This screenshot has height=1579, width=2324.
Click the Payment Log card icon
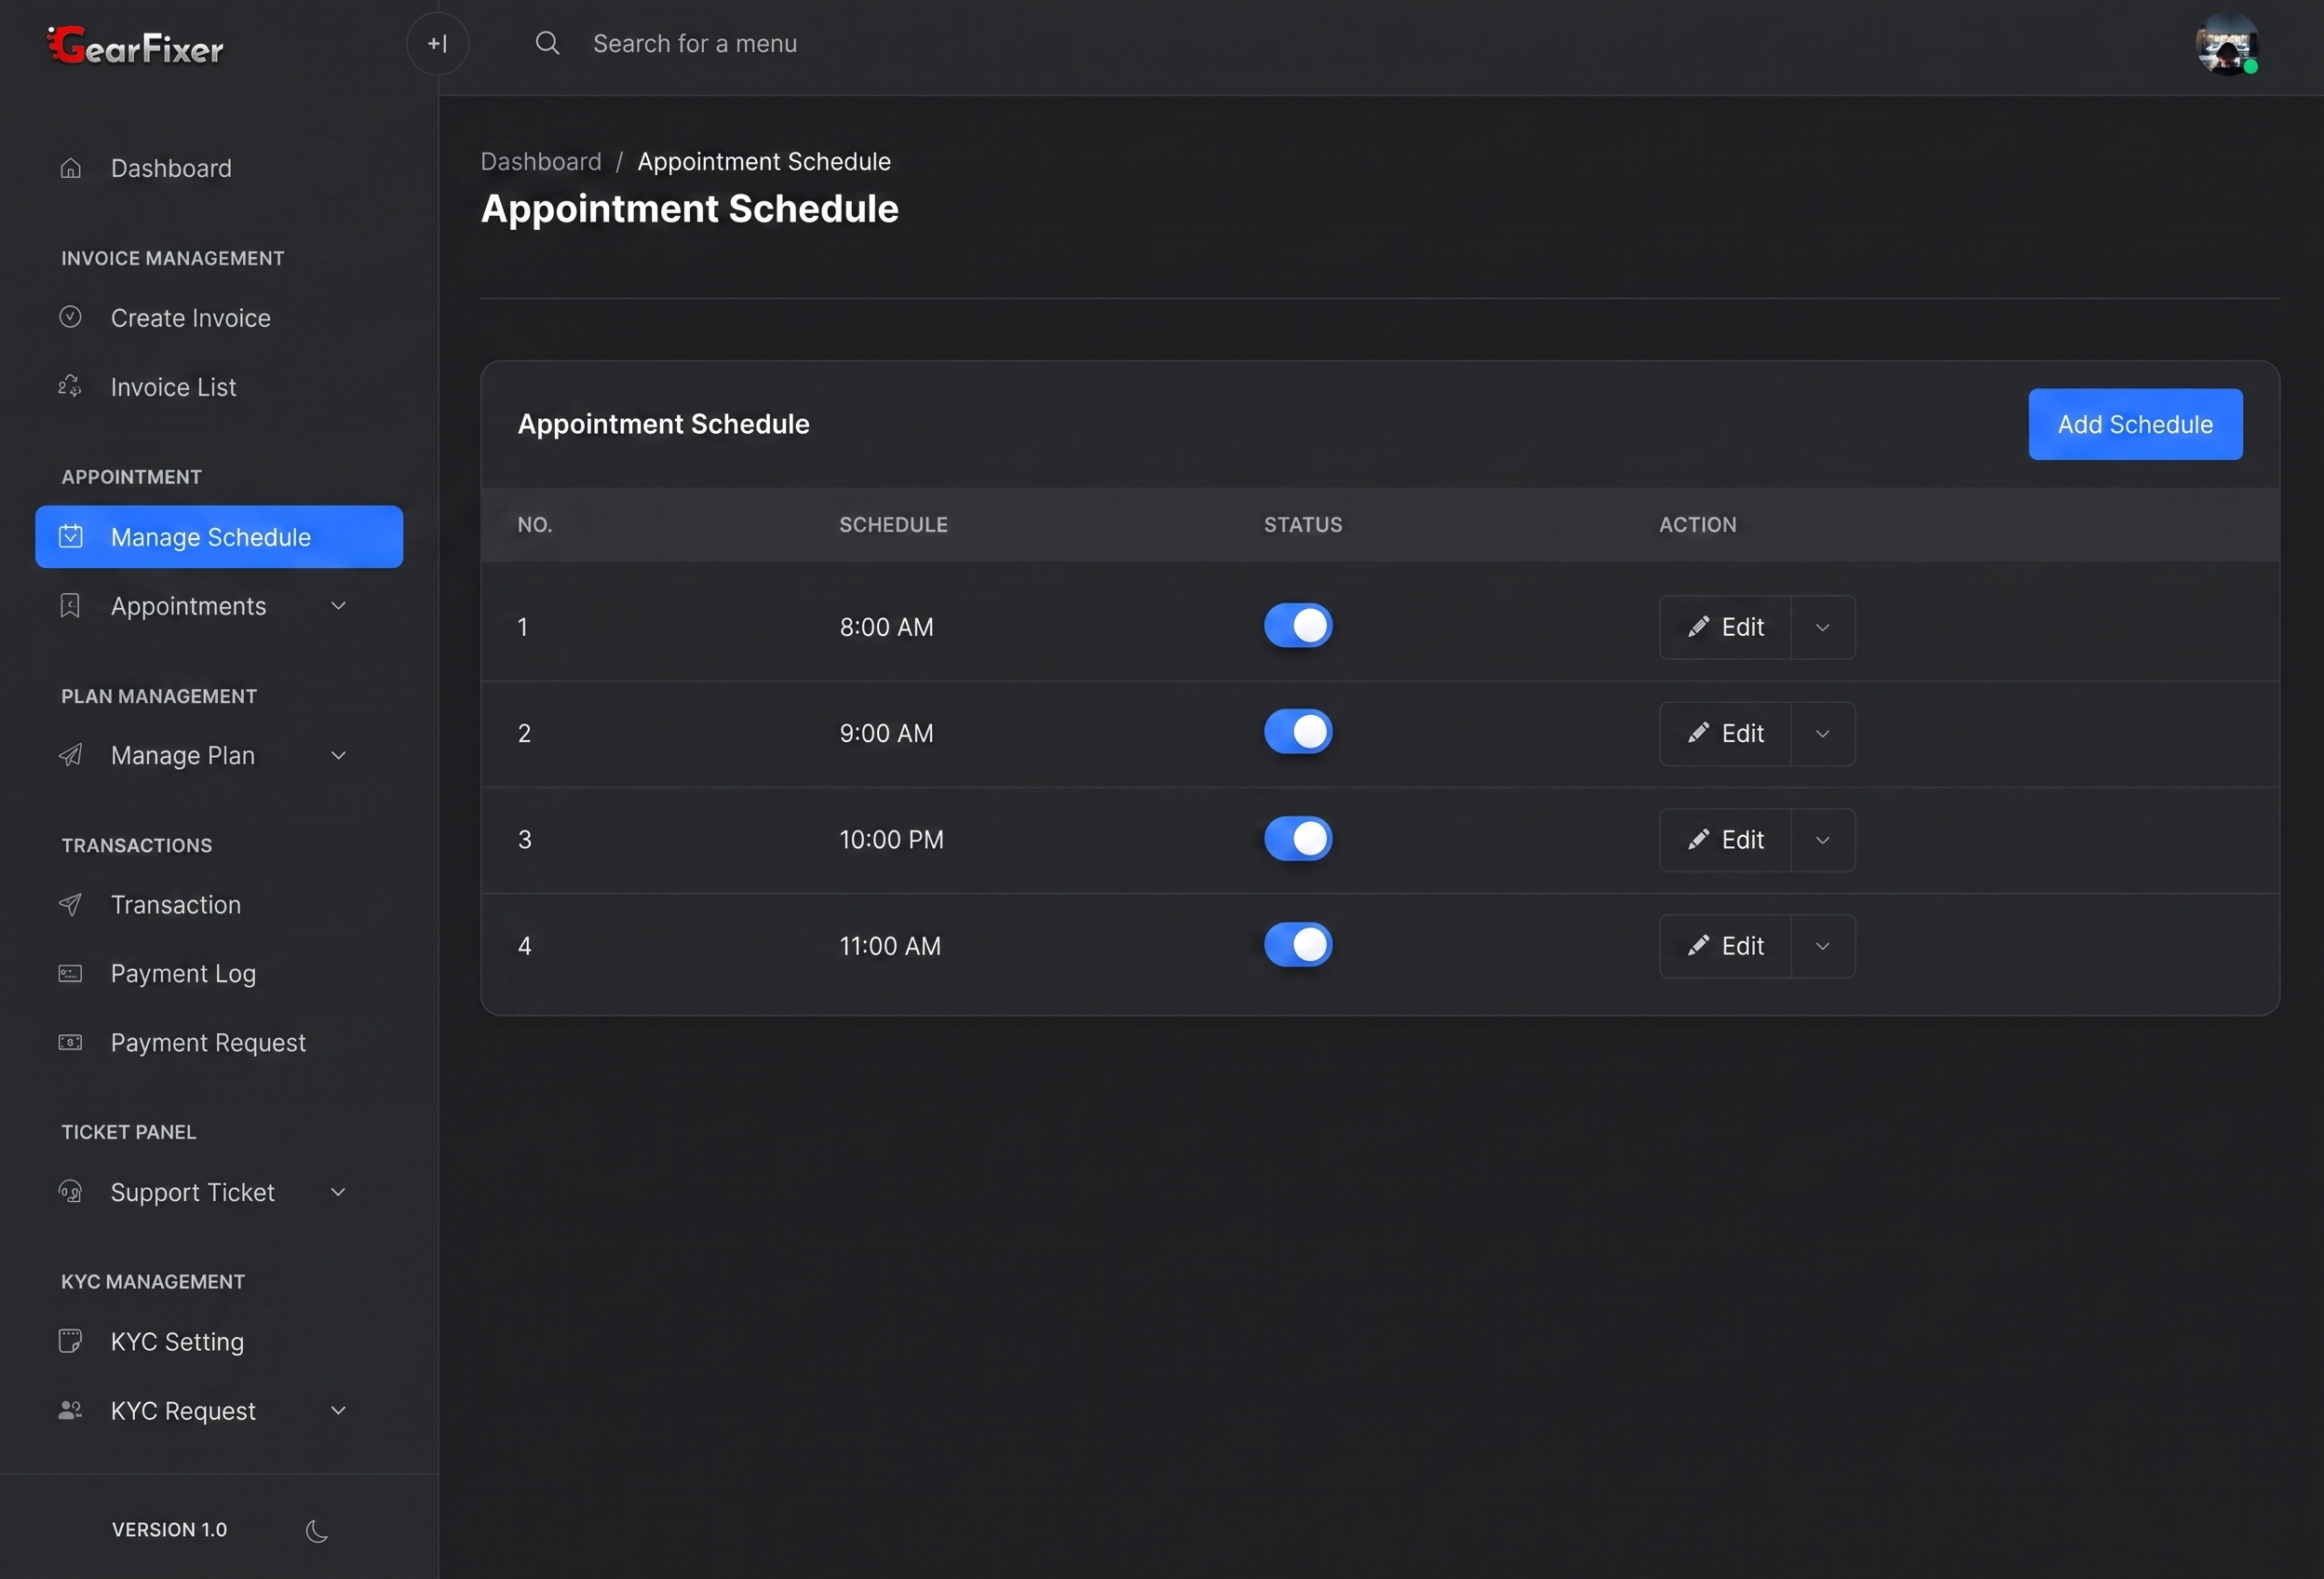coord(70,973)
